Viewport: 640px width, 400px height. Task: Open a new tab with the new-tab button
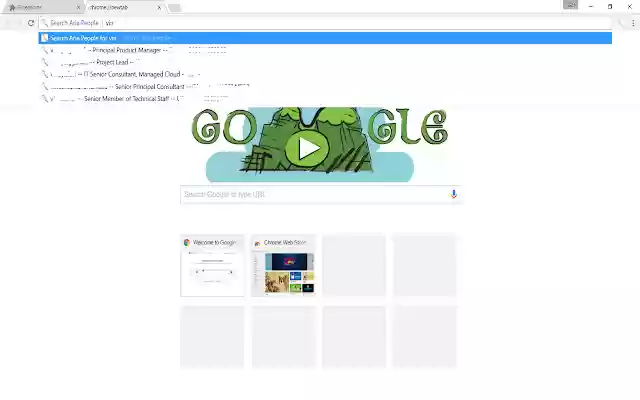(175, 8)
